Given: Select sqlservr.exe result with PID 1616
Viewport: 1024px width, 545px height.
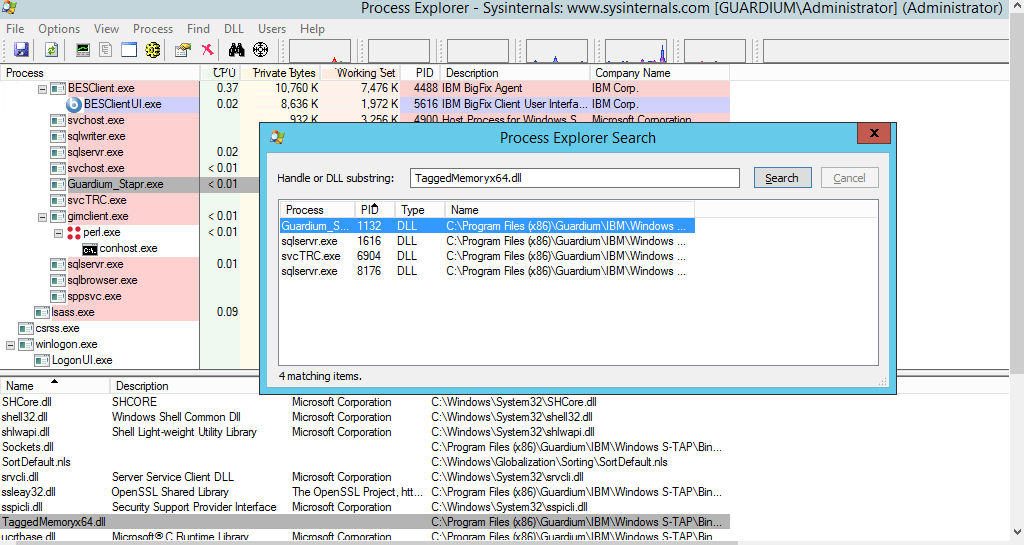Looking at the screenshot, I should (487, 241).
